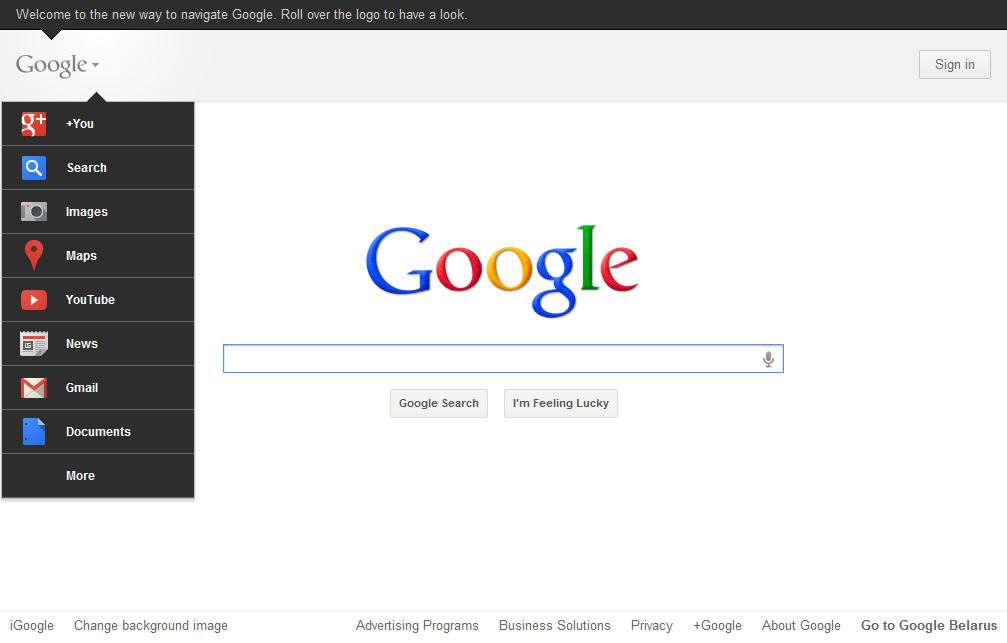Open Advertising Programs footer link
This screenshot has height=643, width=1007.
(417, 626)
